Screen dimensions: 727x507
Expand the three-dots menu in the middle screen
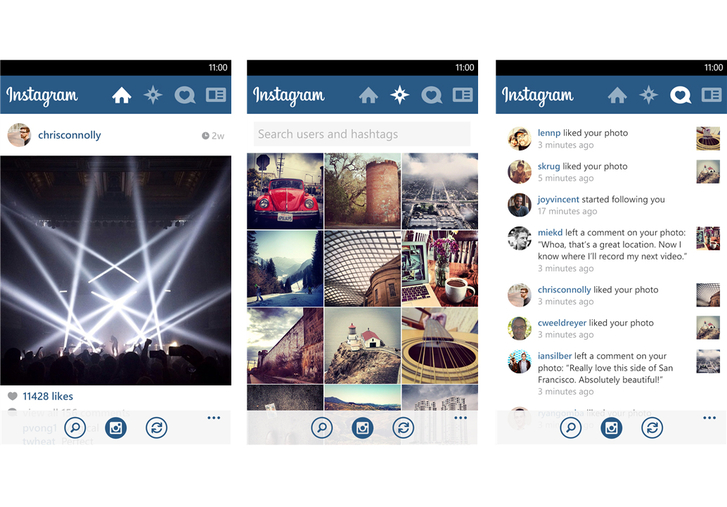460,418
